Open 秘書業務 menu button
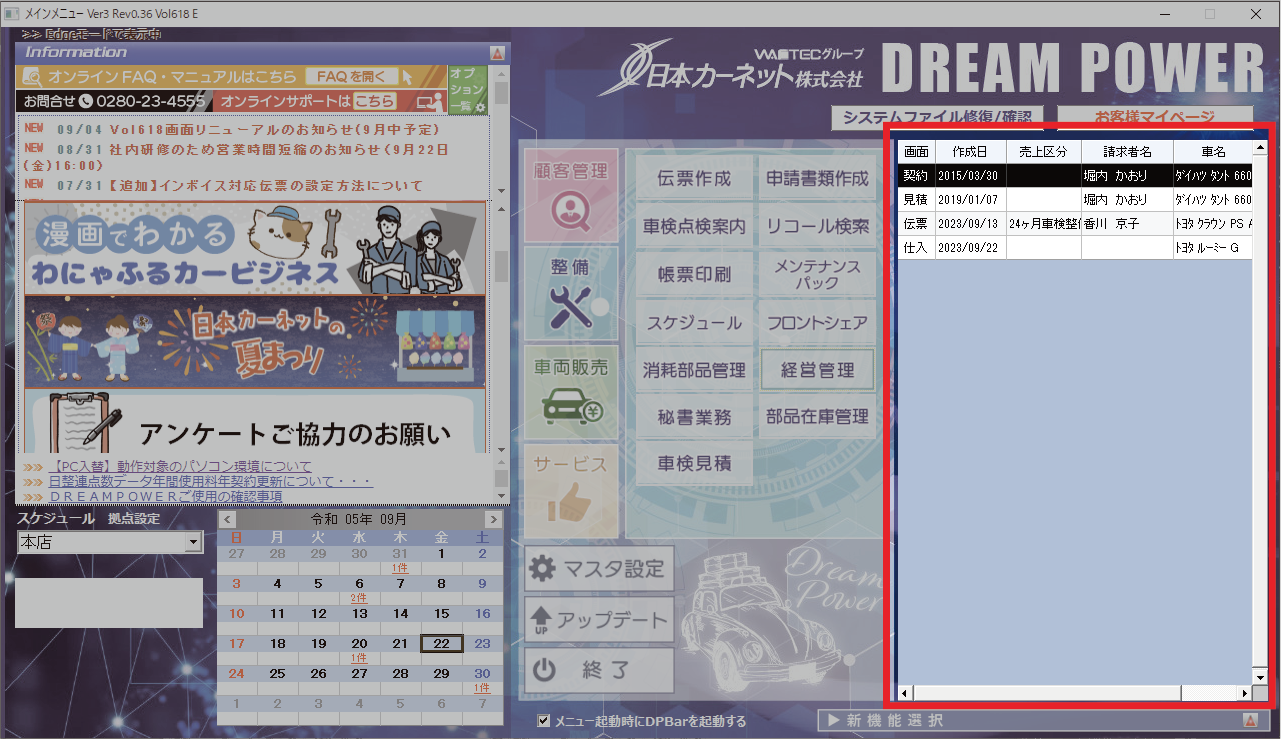 pos(694,417)
